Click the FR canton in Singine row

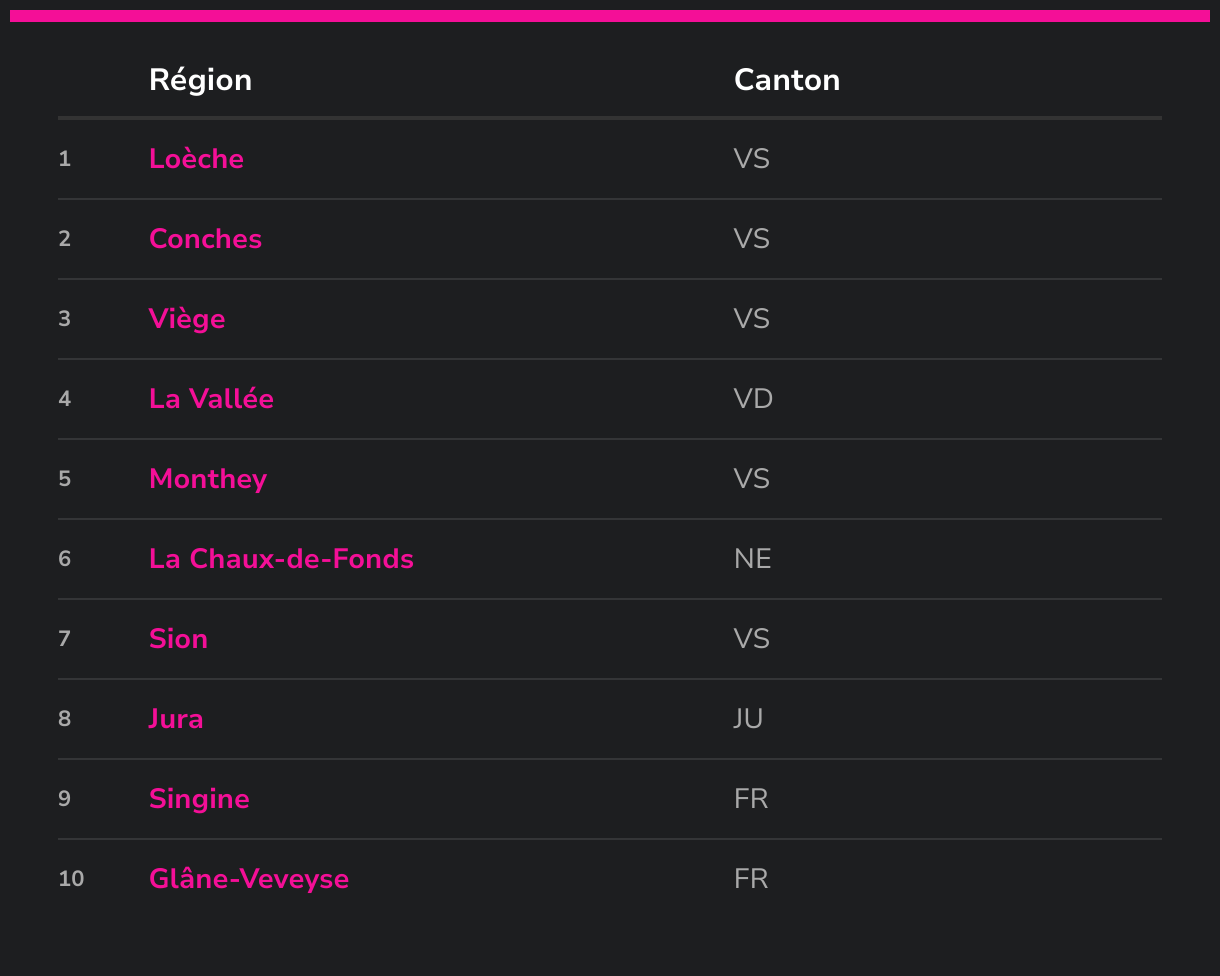pyautogui.click(x=751, y=799)
